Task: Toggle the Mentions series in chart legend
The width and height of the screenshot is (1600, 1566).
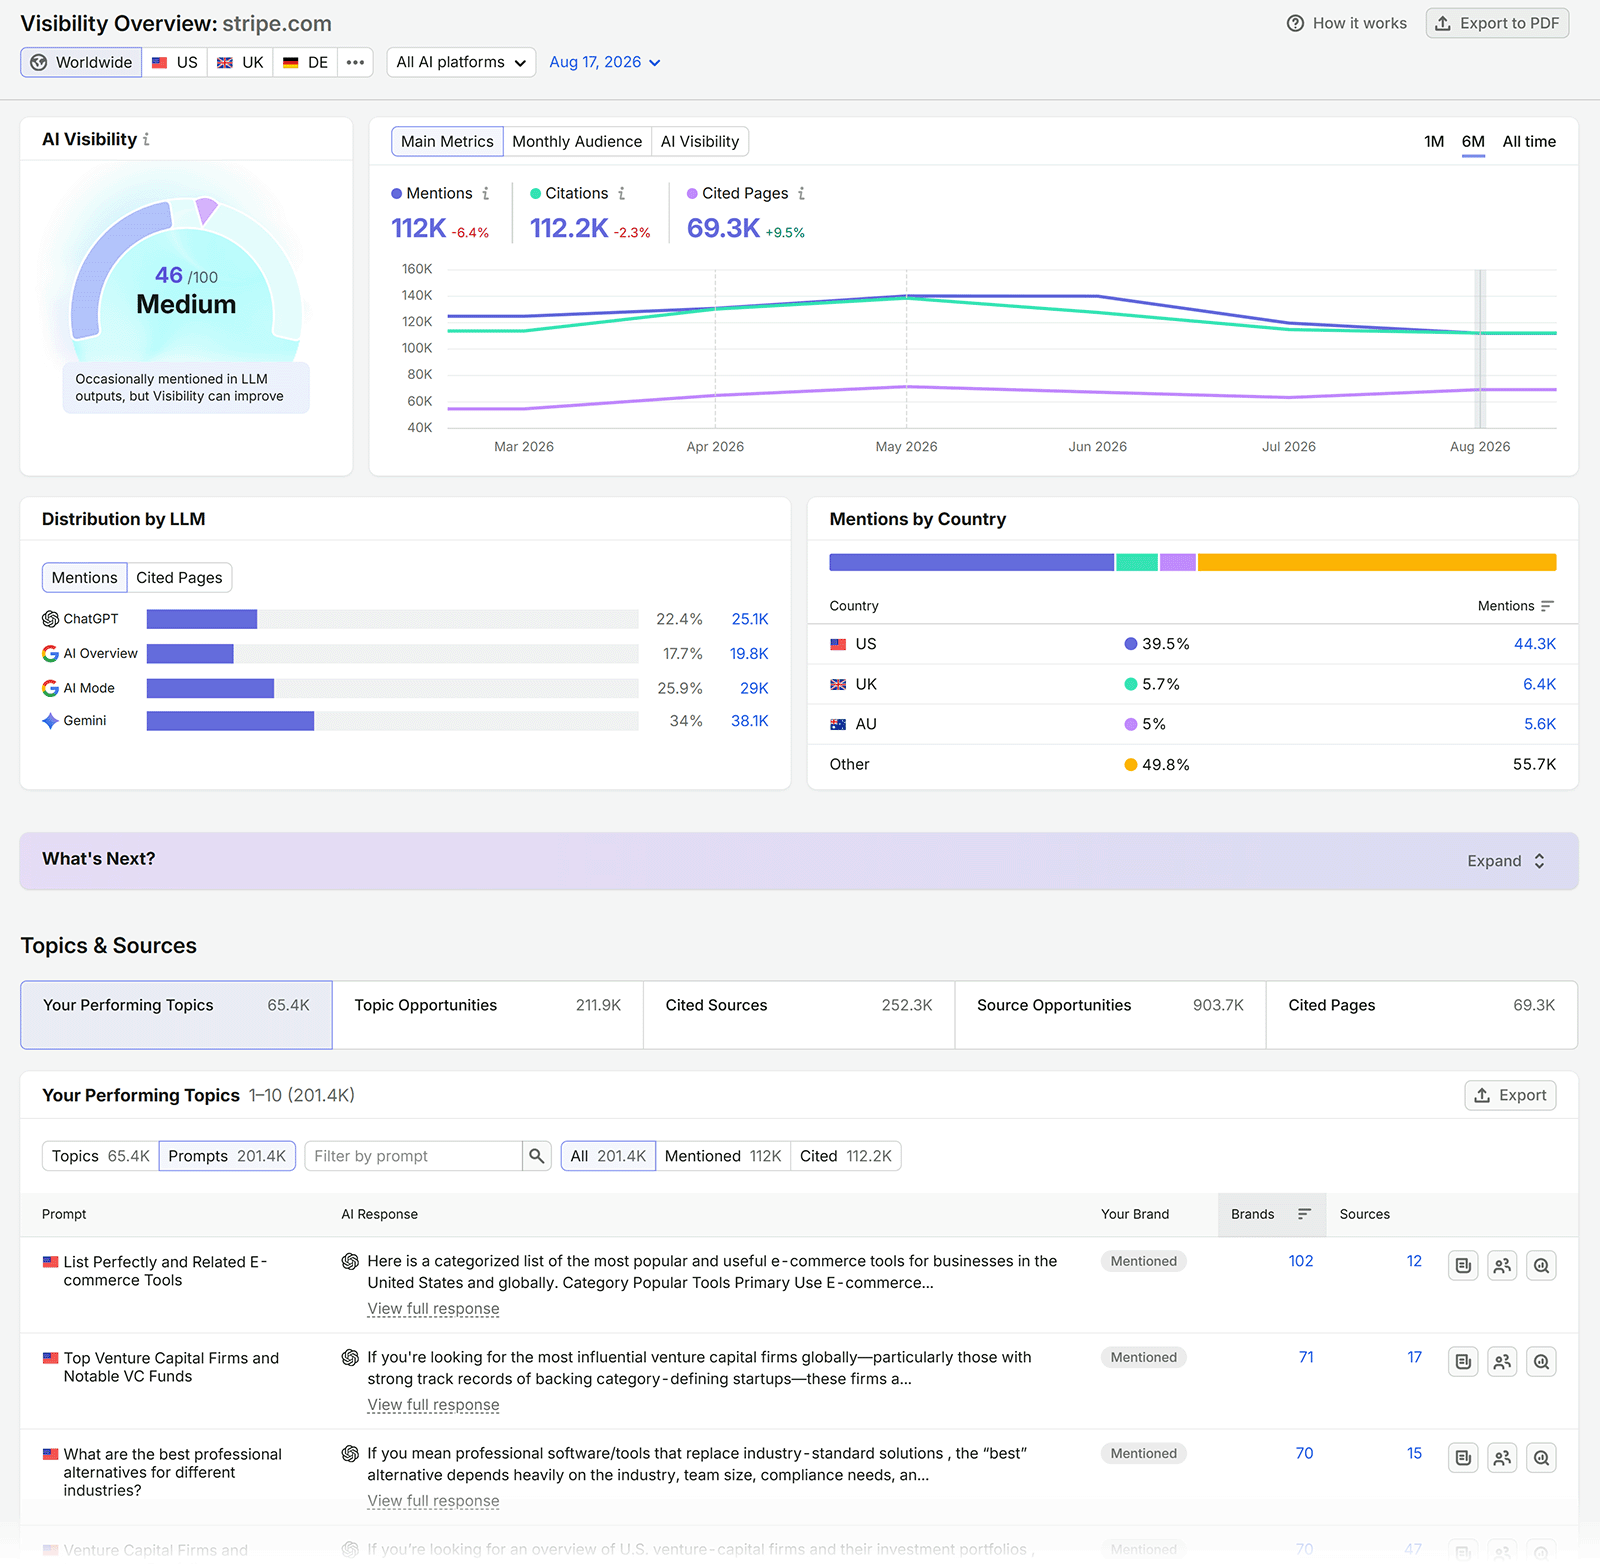Action: point(432,194)
